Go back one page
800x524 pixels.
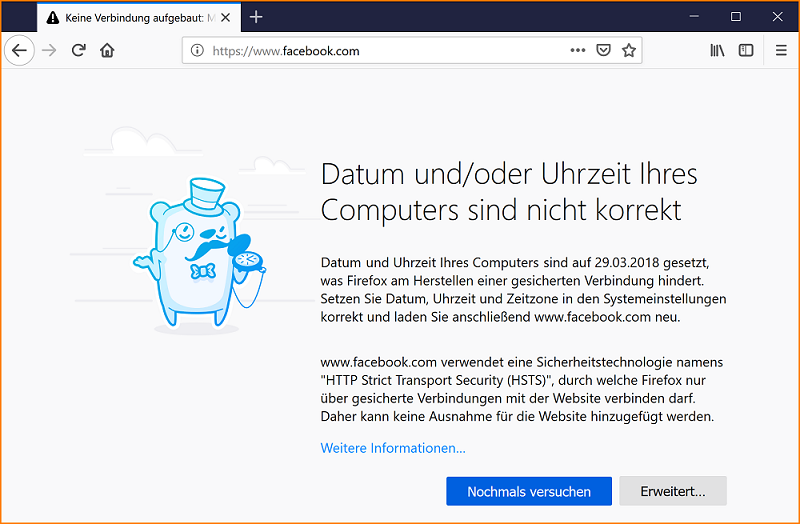[x=19, y=51]
